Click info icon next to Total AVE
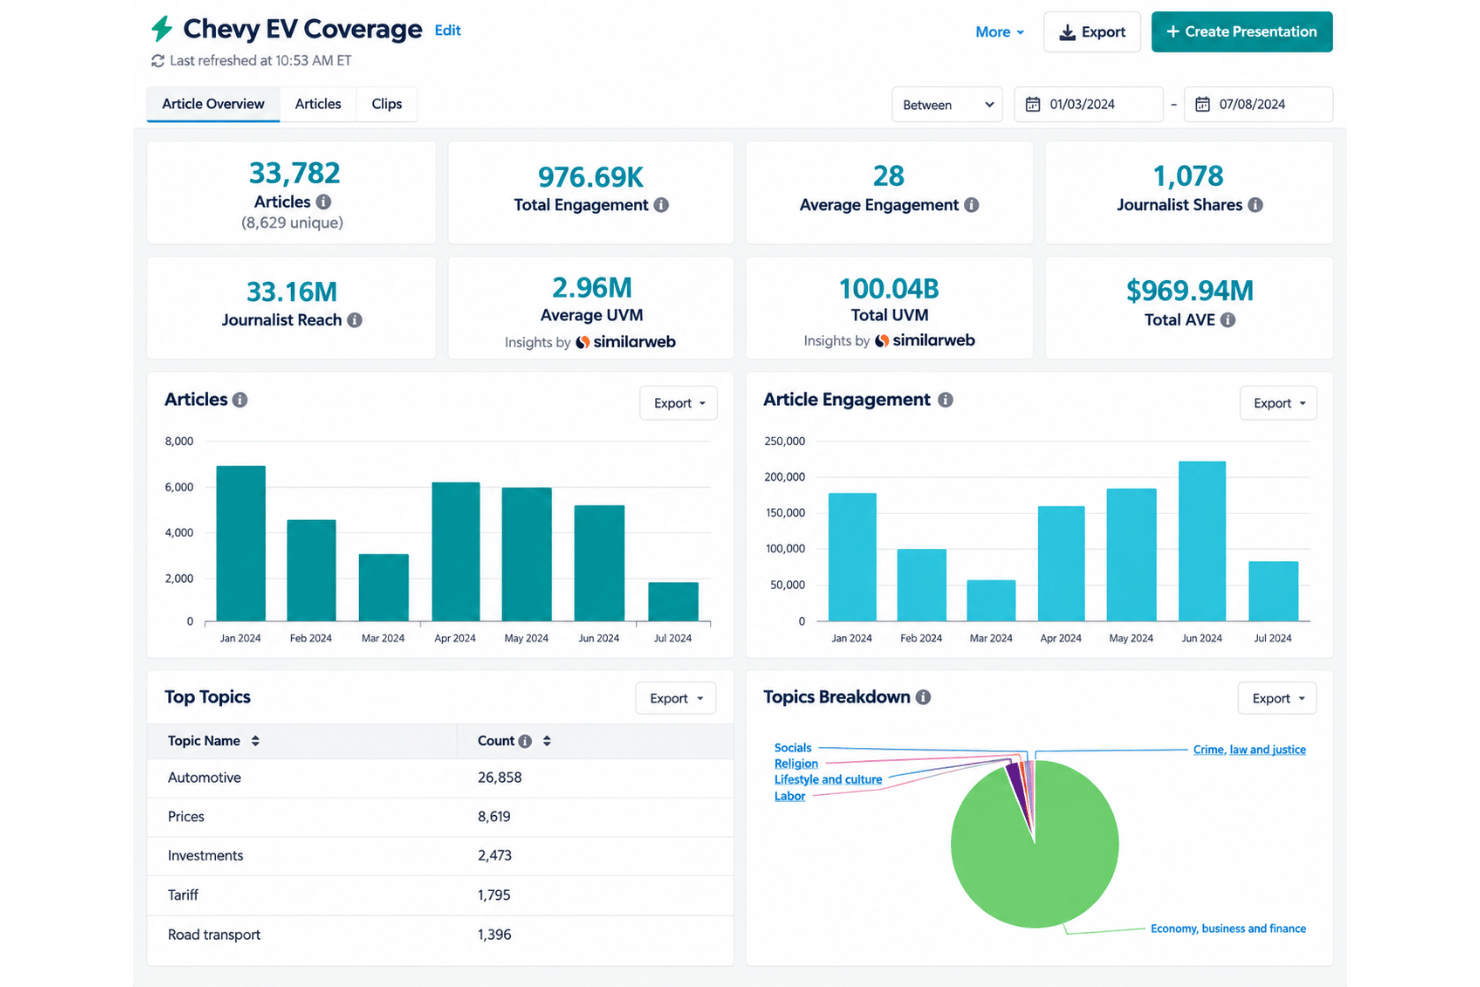 [x=1227, y=320]
